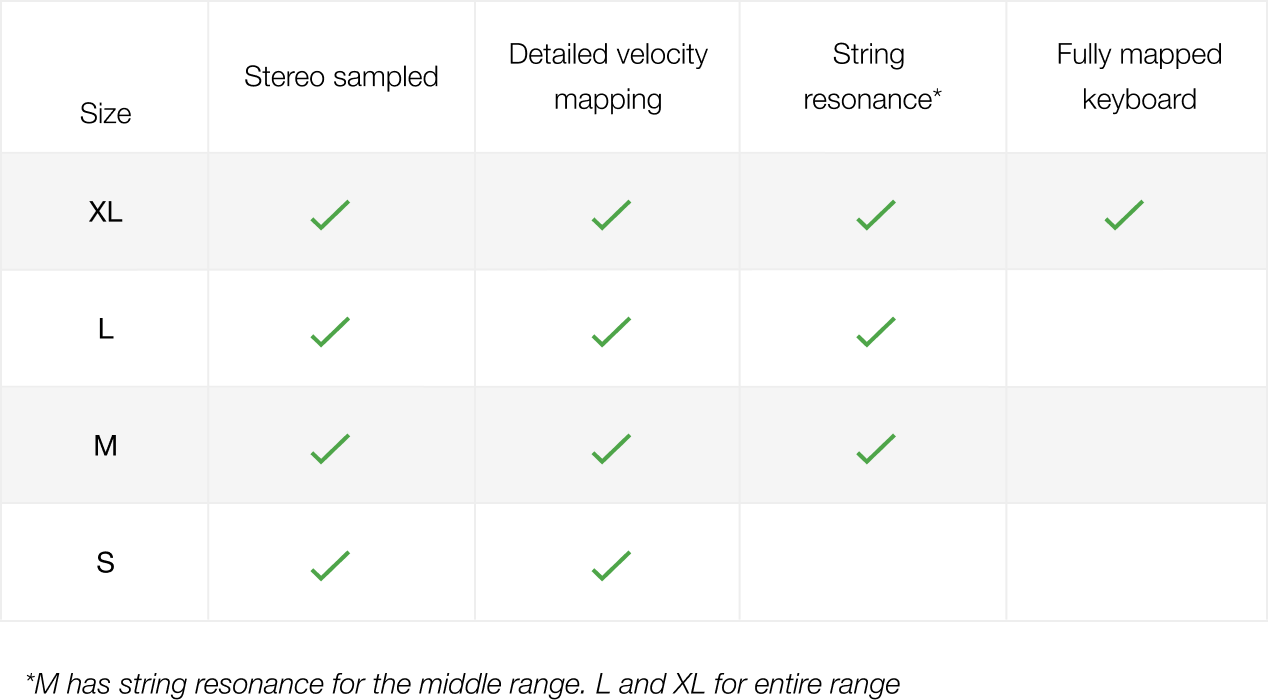Click the XL String resonance checkmark
This screenshot has width=1270, height=700.
875,215
